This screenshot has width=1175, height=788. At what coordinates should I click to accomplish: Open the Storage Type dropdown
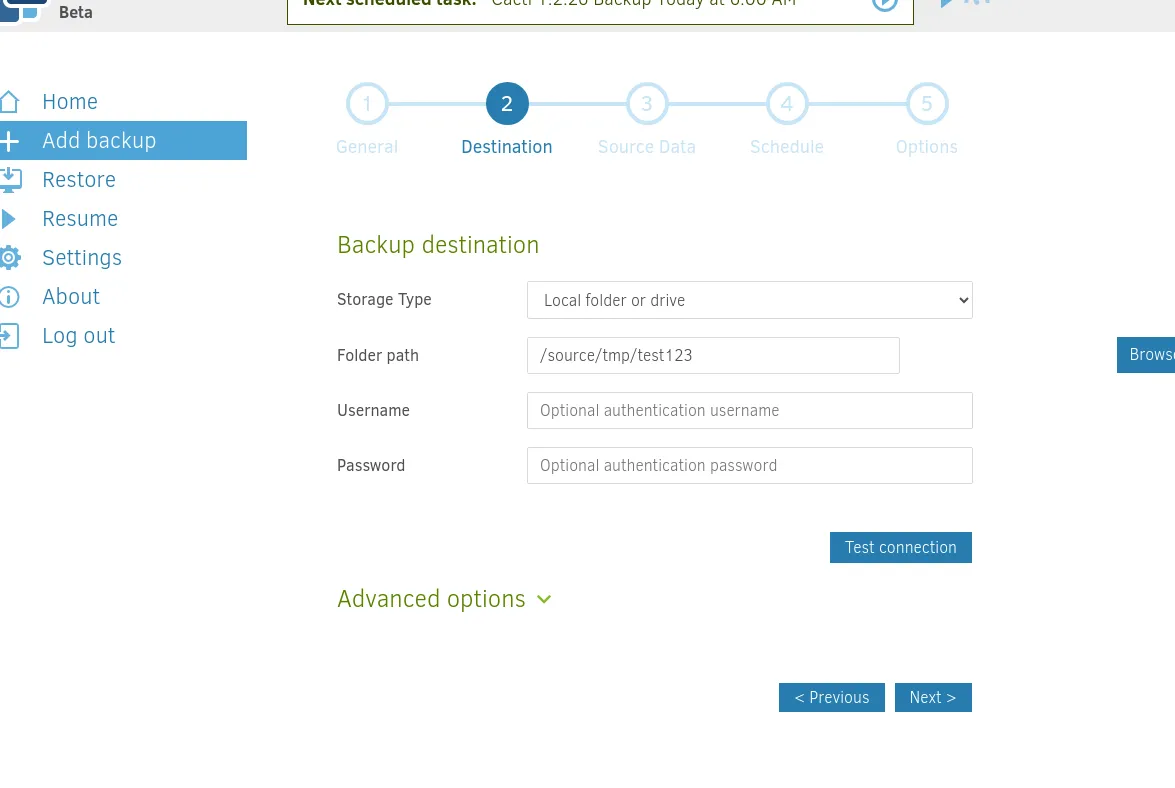click(x=749, y=300)
